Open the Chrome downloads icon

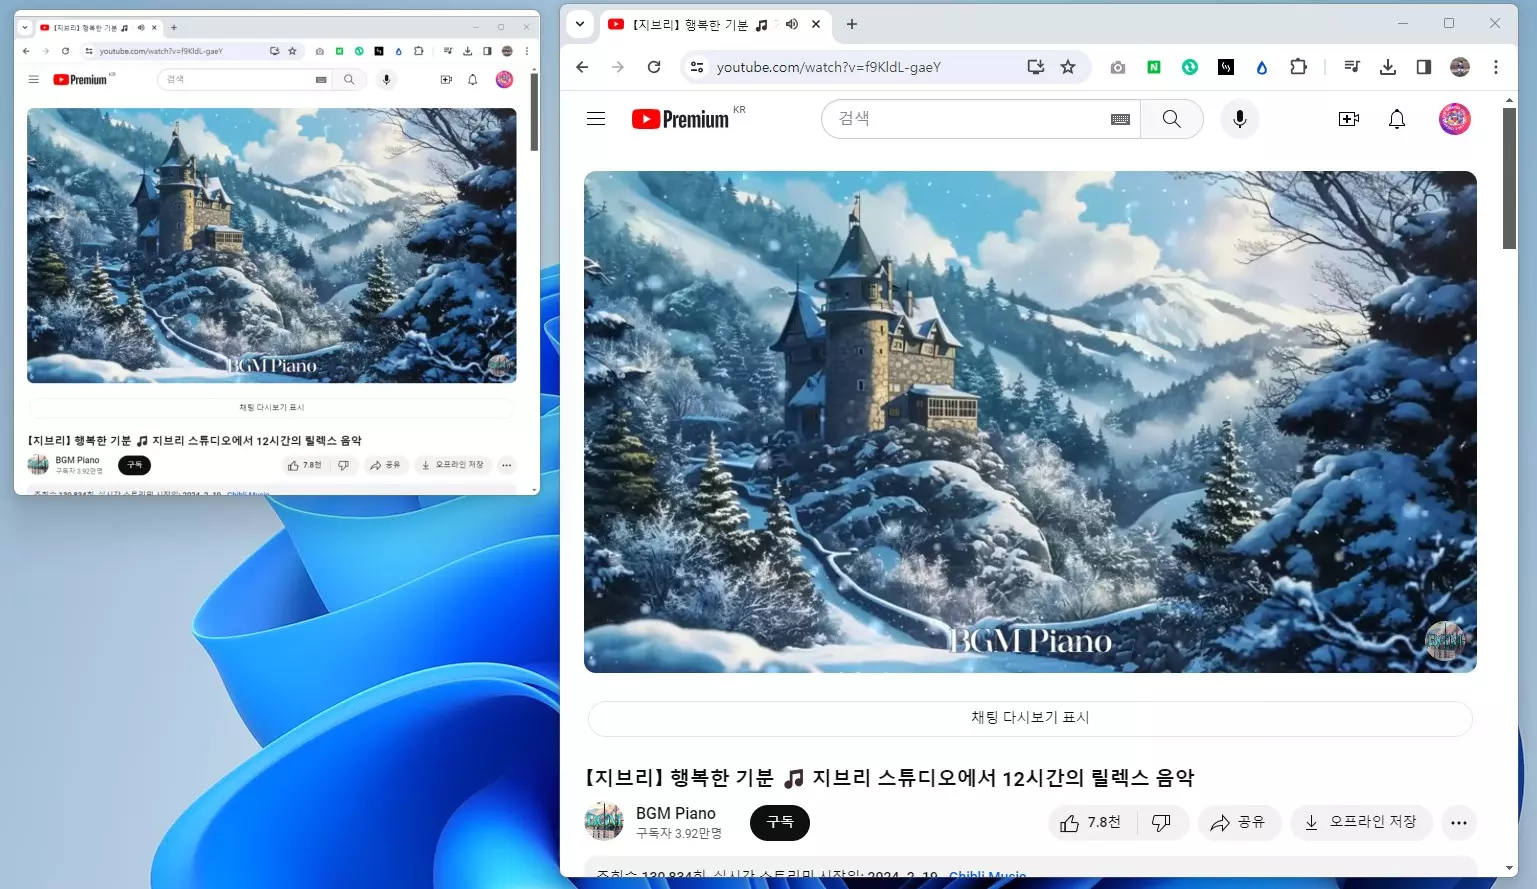pos(1387,67)
